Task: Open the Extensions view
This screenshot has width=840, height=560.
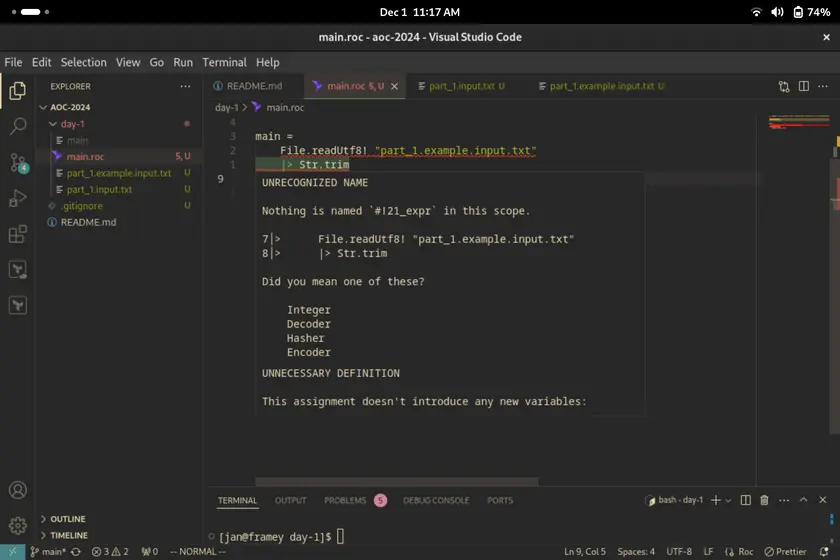Action: point(17,234)
